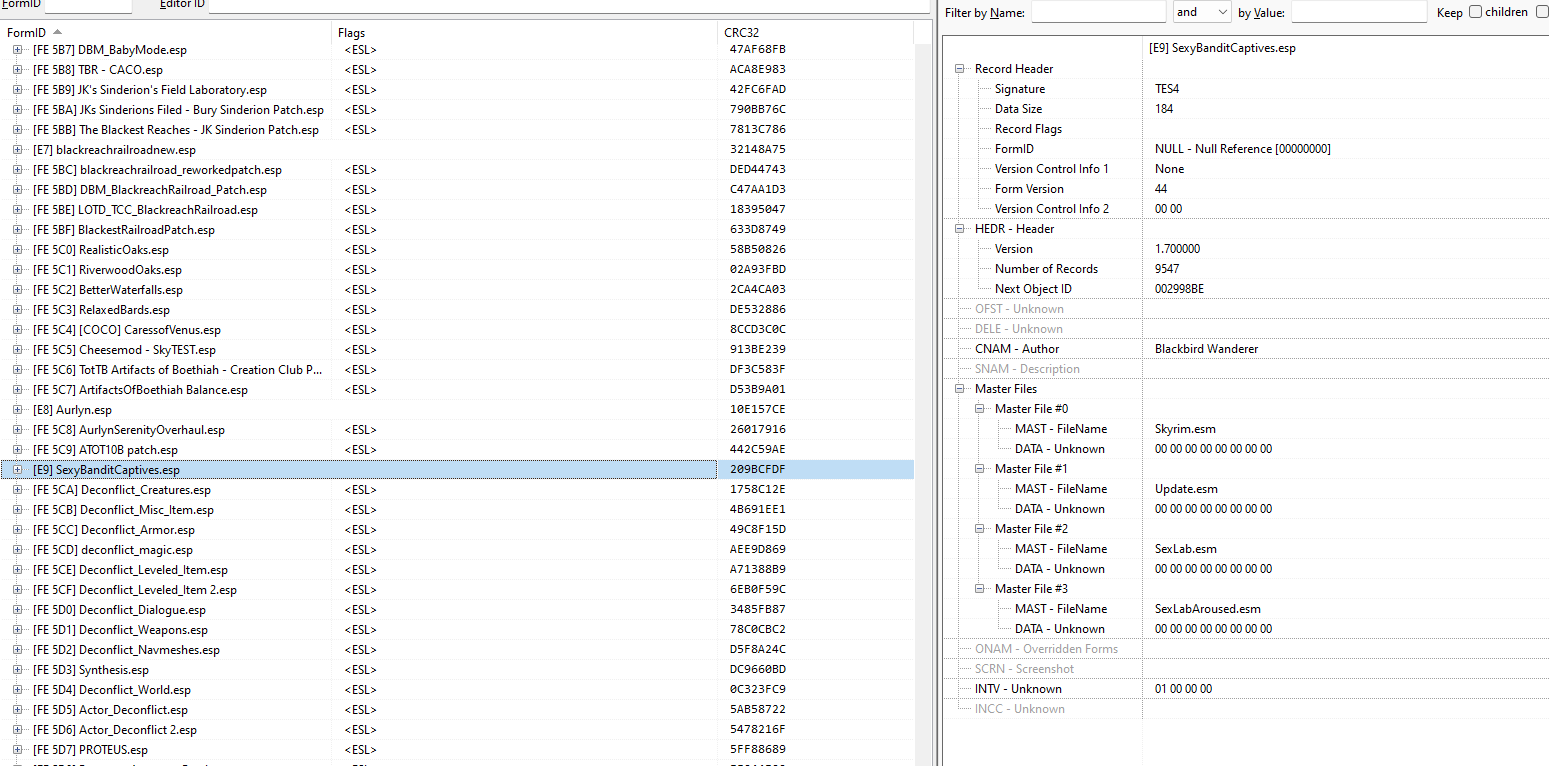
Task: Click the Blackbird Wanderer author value
Action: pyautogui.click(x=1206, y=349)
